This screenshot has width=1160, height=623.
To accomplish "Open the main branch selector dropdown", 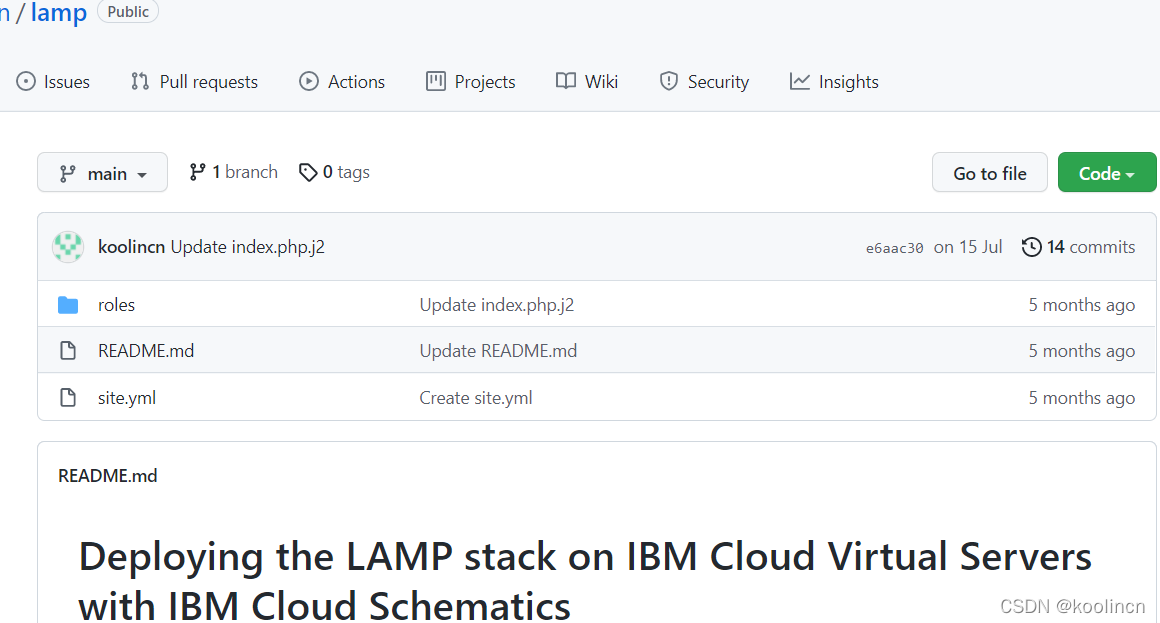I will coord(102,172).
